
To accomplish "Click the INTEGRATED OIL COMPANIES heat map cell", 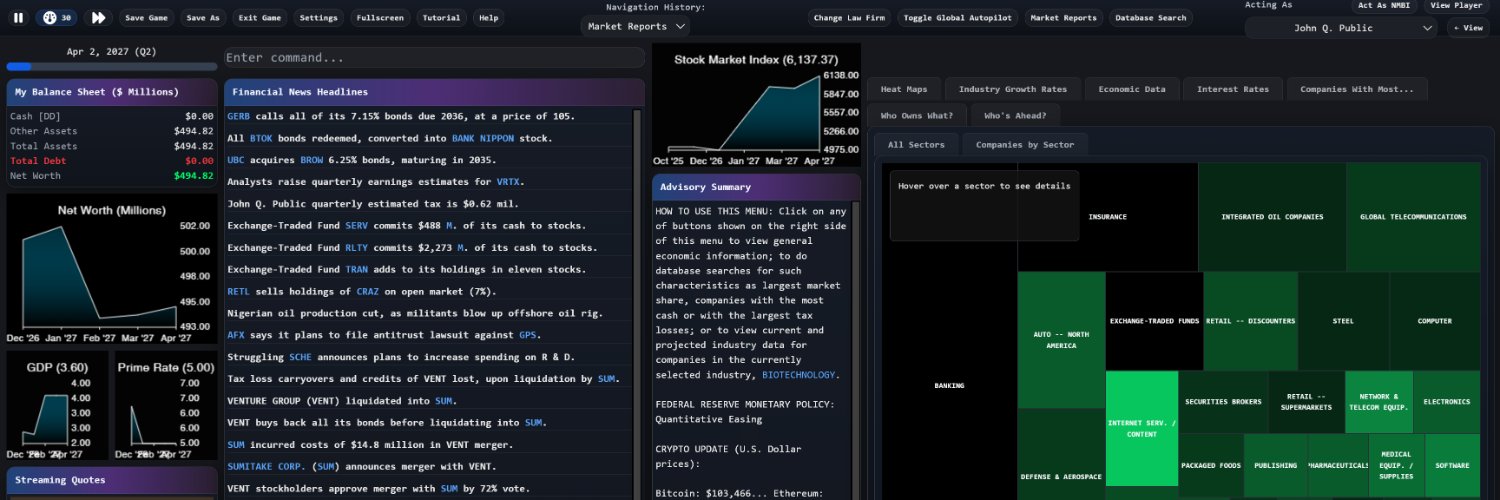I will point(1272,217).
